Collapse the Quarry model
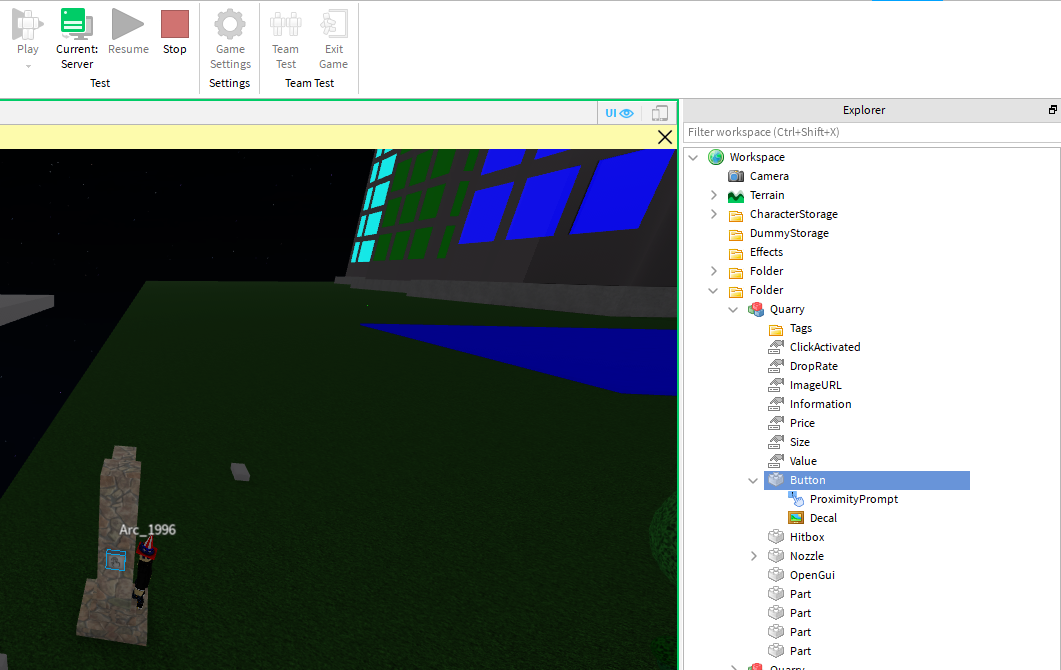 pyautogui.click(x=733, y=309)
